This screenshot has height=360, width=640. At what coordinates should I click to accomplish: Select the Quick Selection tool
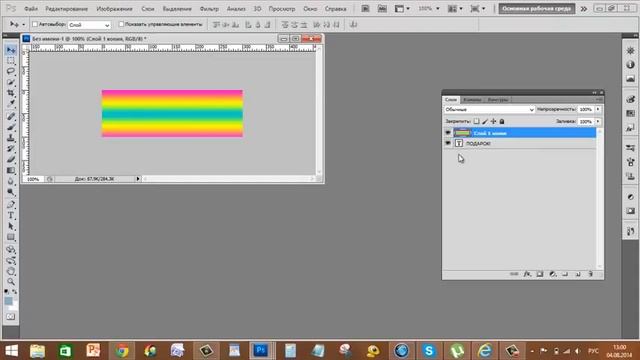point(11,82)
